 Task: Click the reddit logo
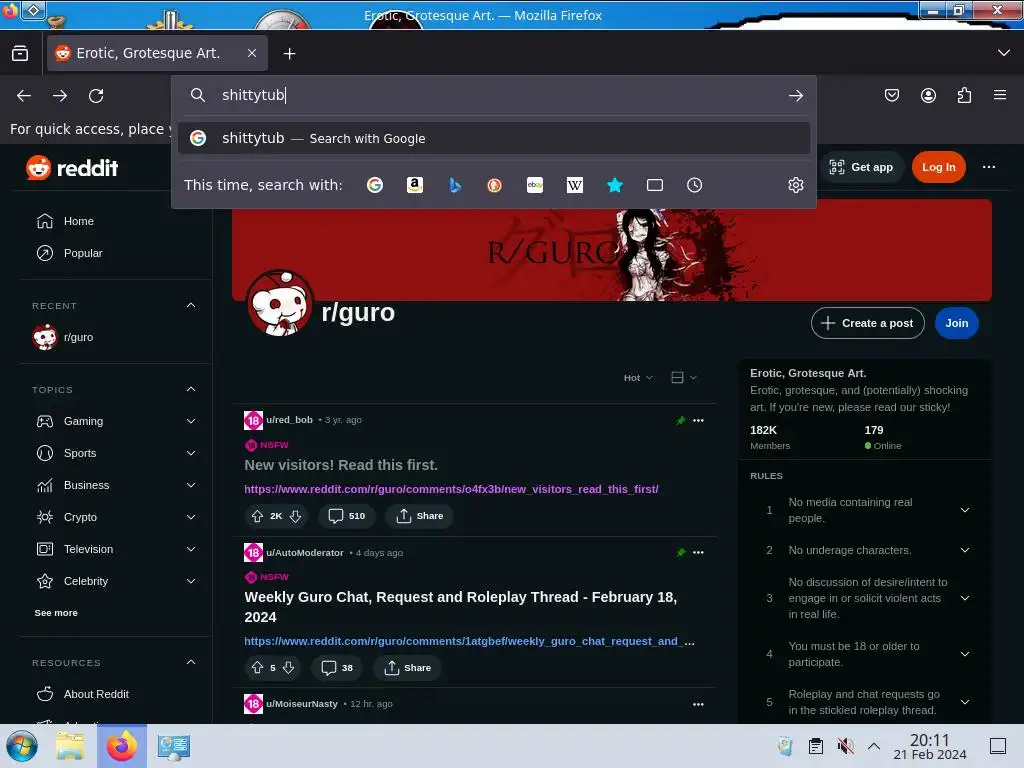point(72,168)
